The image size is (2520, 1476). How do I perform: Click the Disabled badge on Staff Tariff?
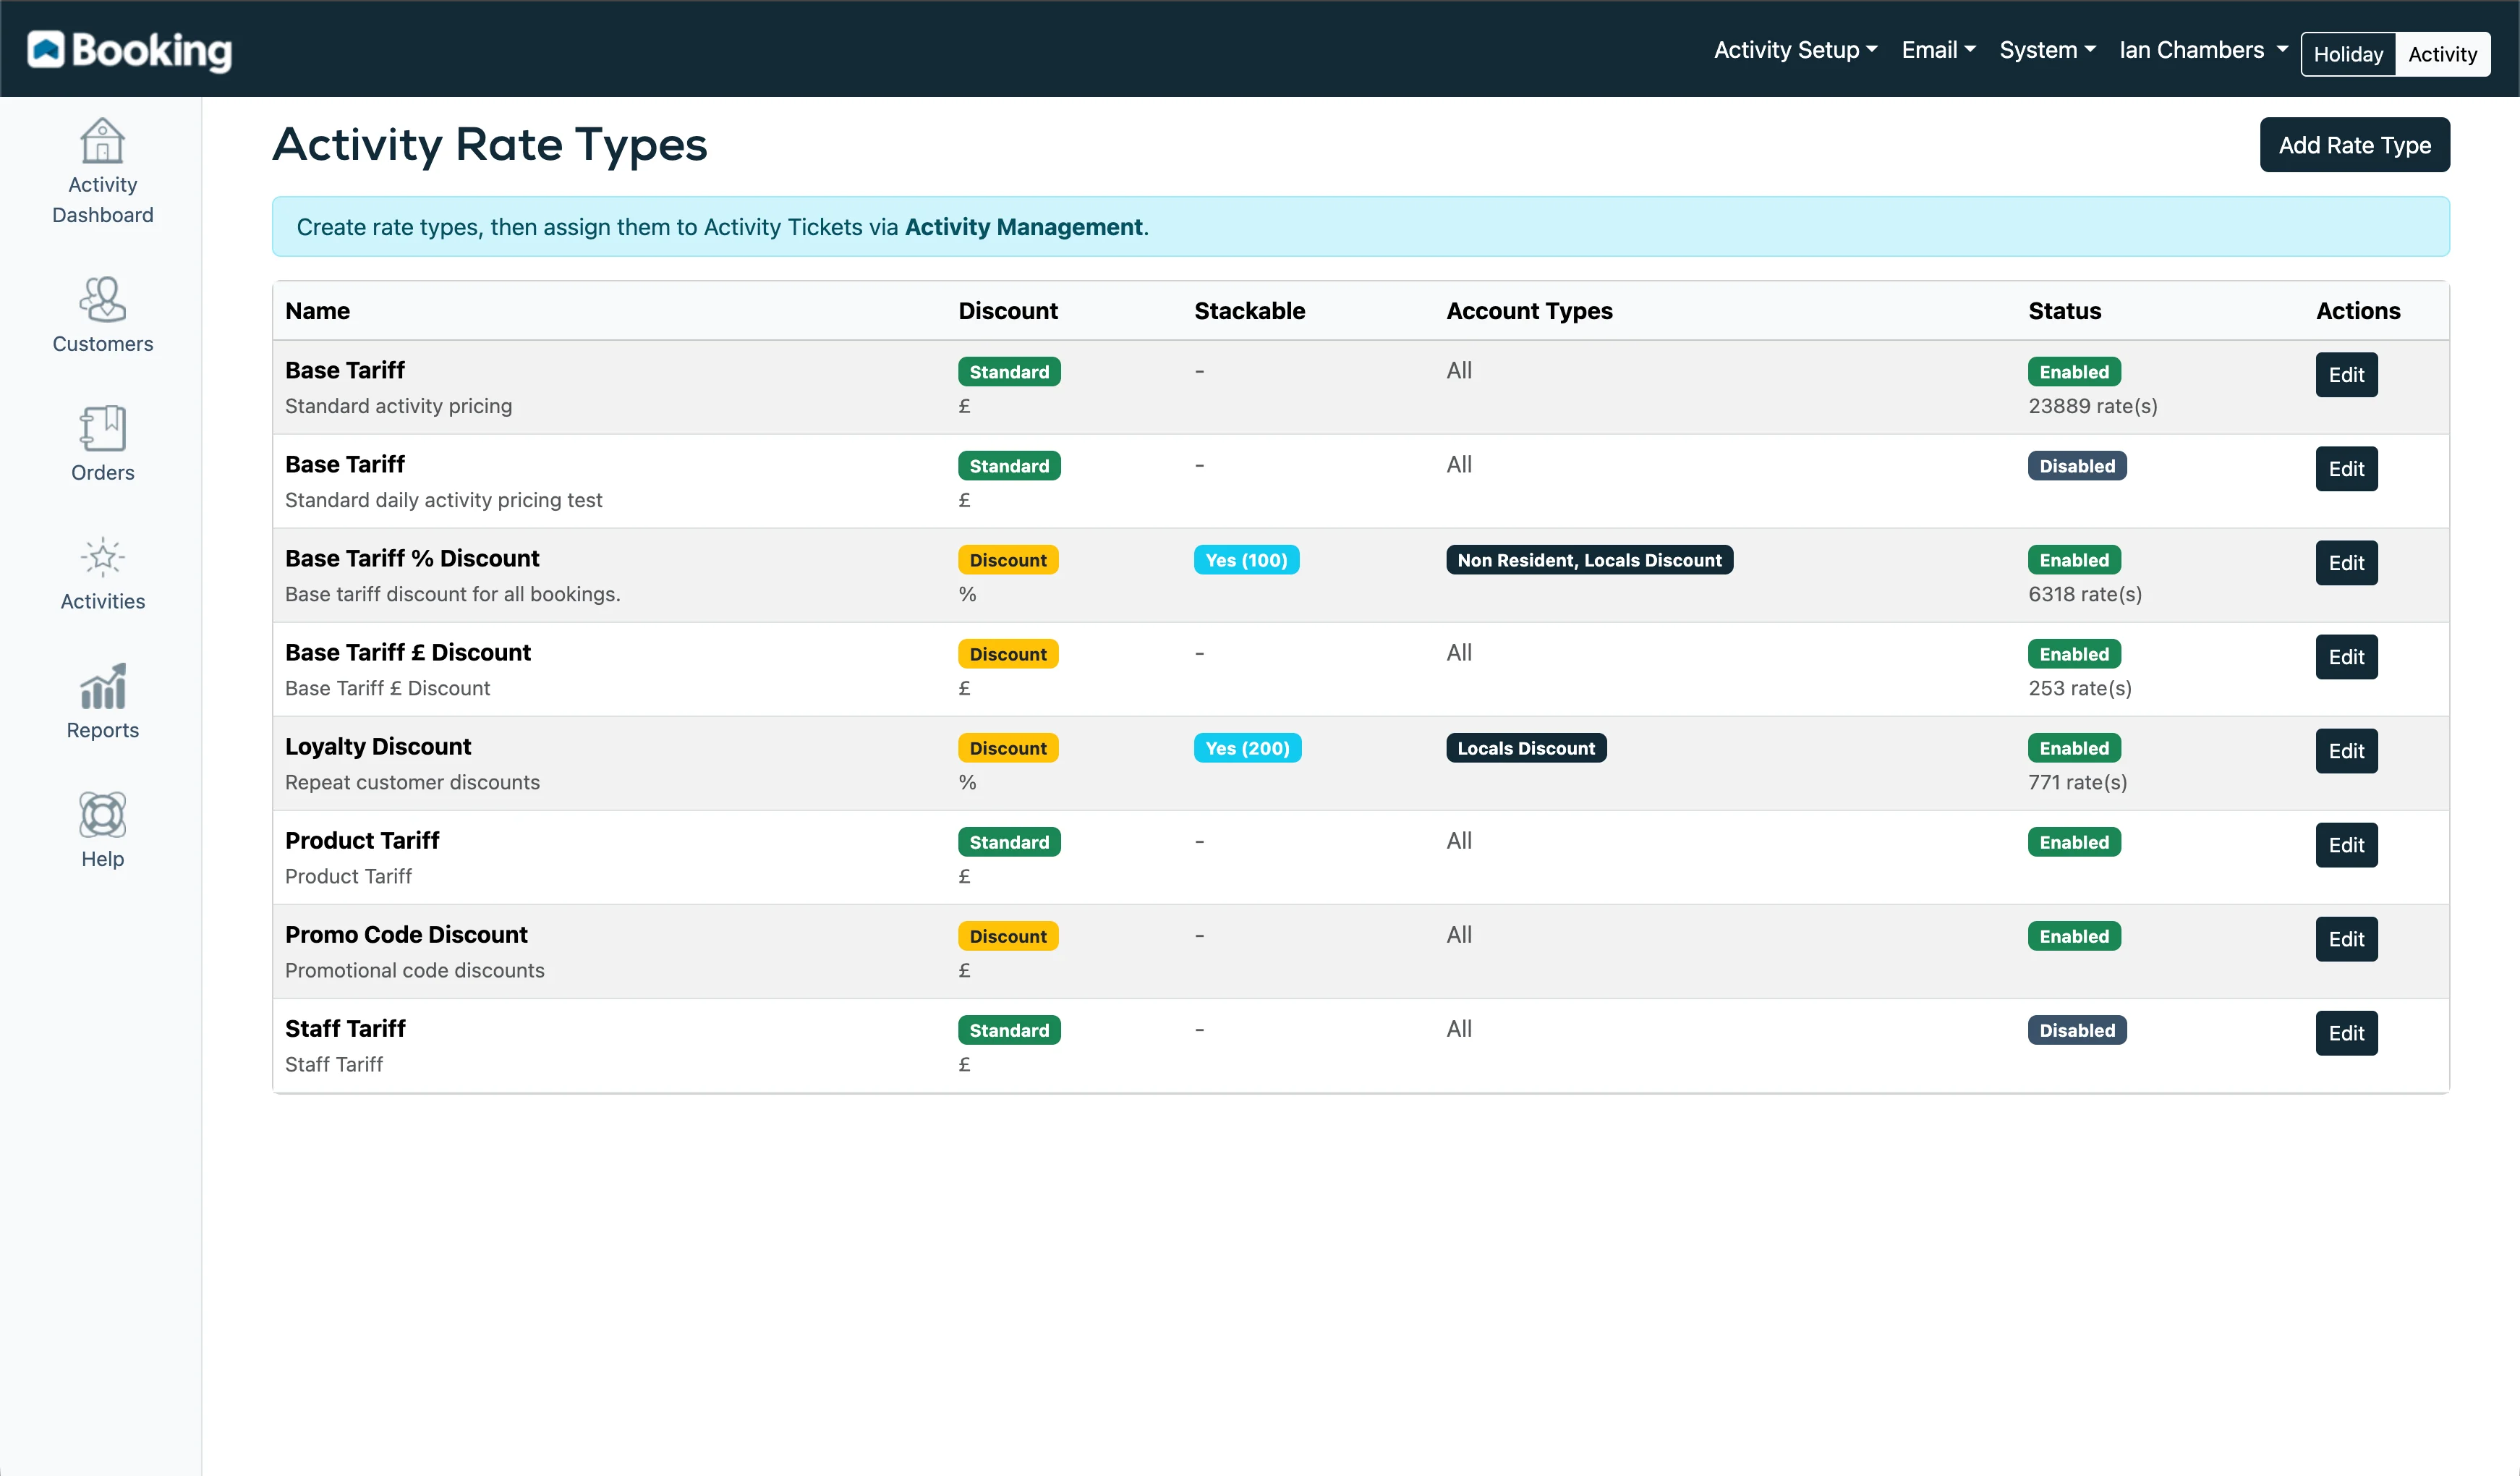(x=2077, y=1030)
